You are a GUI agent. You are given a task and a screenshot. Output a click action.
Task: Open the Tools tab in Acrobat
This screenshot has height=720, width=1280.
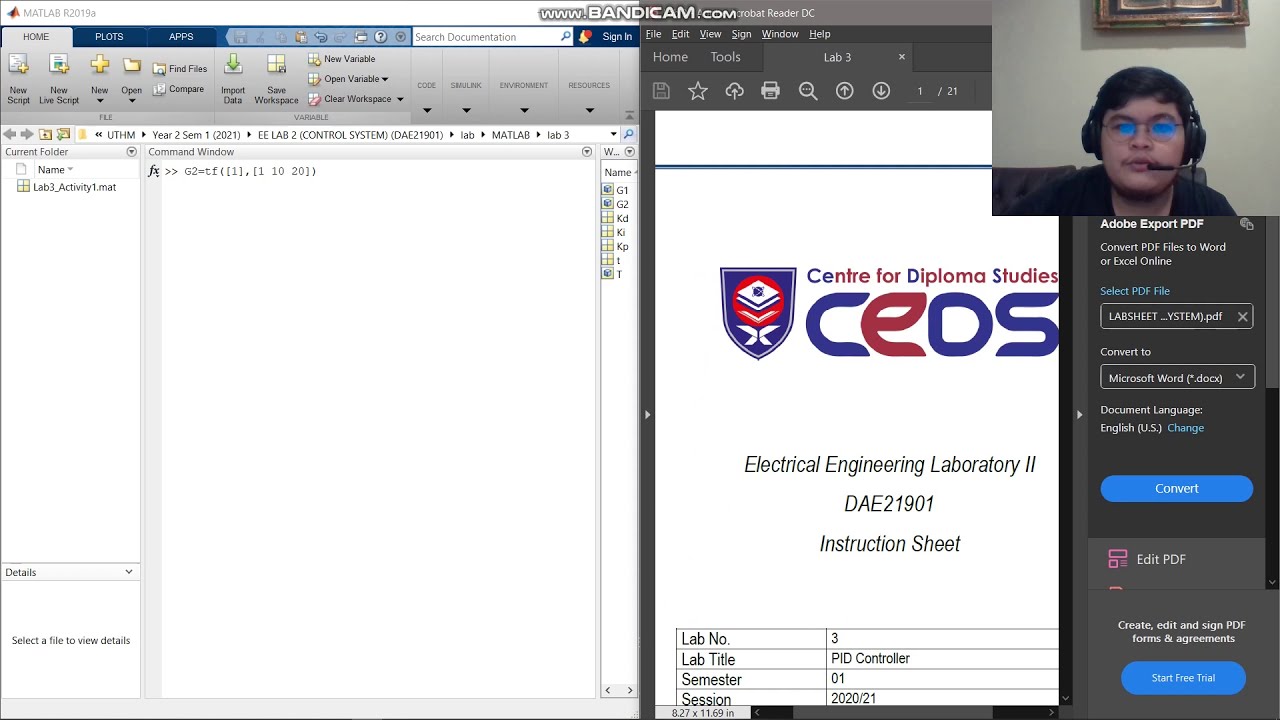tap(725, 57)
